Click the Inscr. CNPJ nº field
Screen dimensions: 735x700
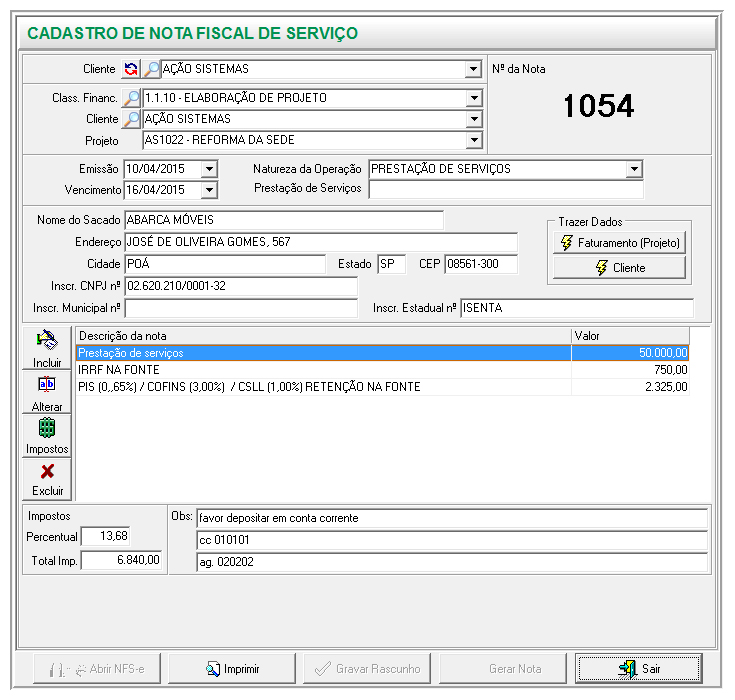241,286
